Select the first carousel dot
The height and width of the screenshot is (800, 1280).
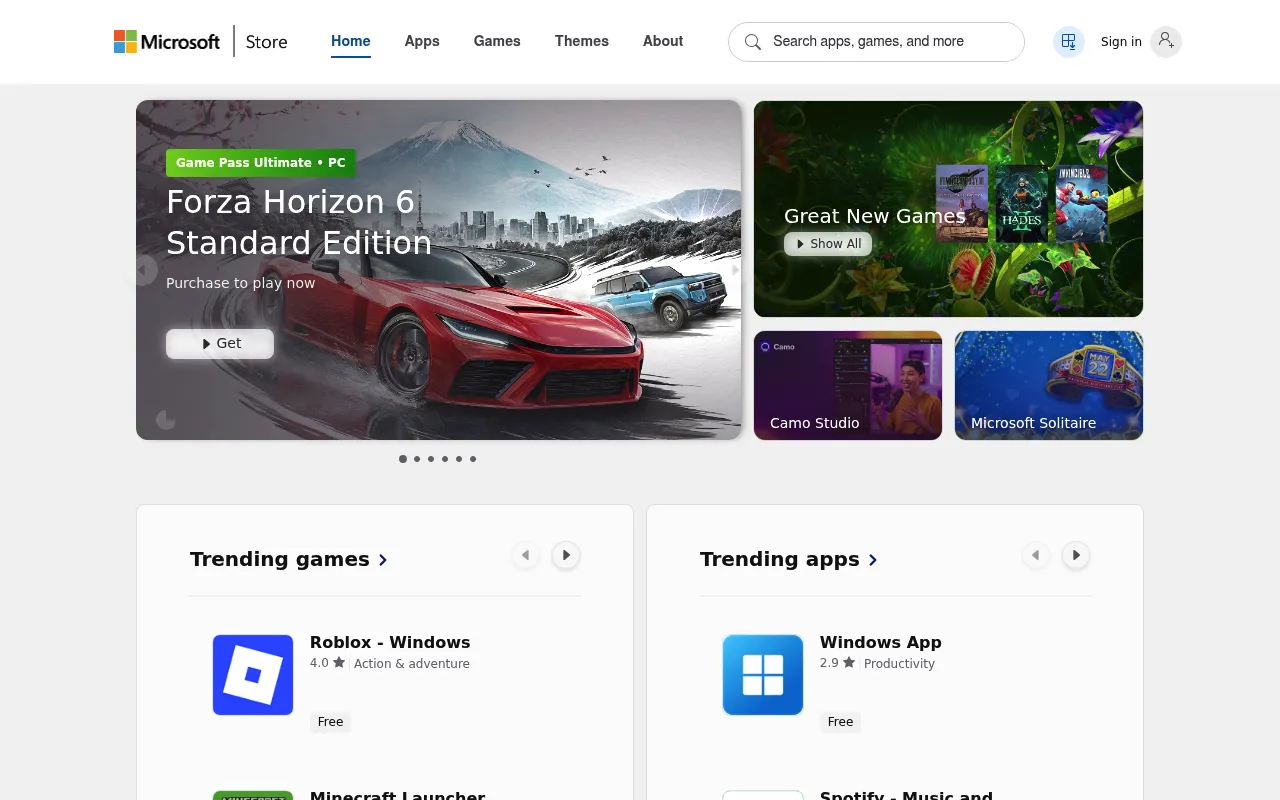(x=403, y=459)
